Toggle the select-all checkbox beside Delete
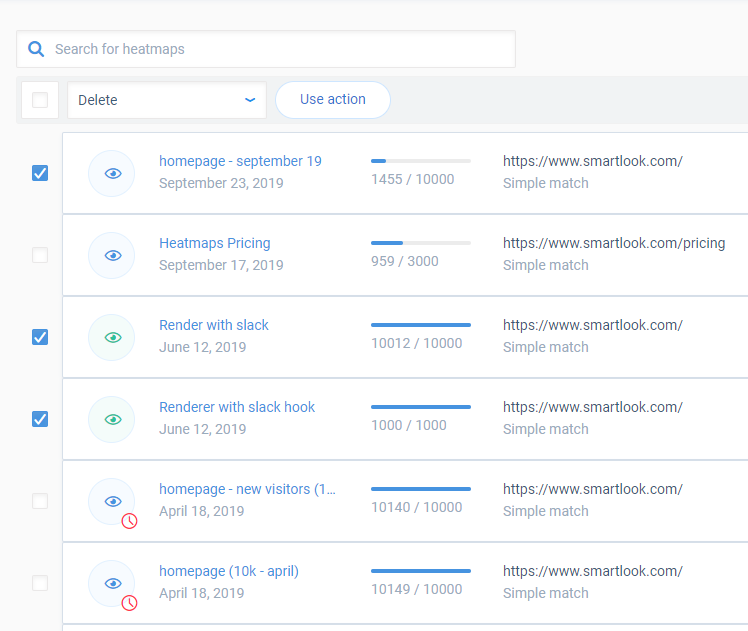 coord(40,100)
